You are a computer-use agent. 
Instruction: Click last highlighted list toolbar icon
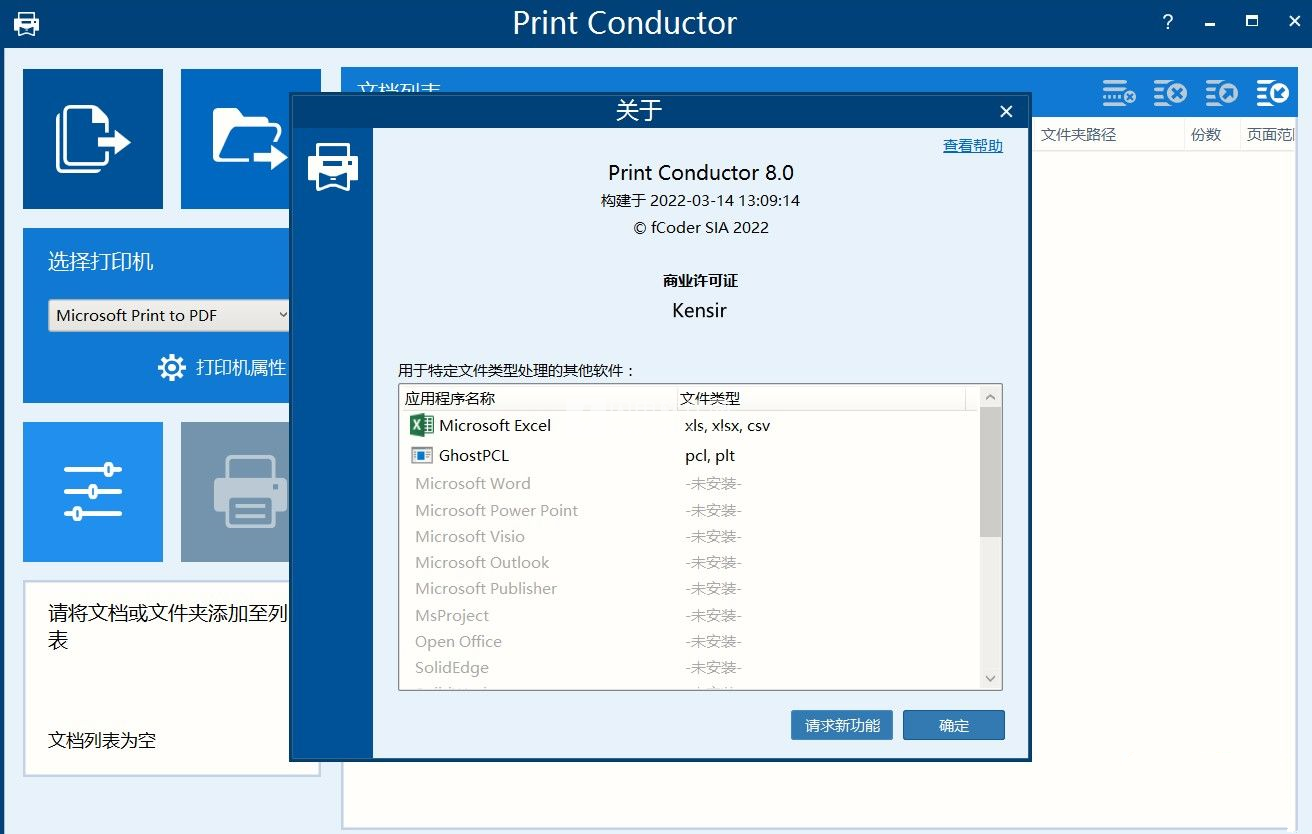click(1272, 94)
